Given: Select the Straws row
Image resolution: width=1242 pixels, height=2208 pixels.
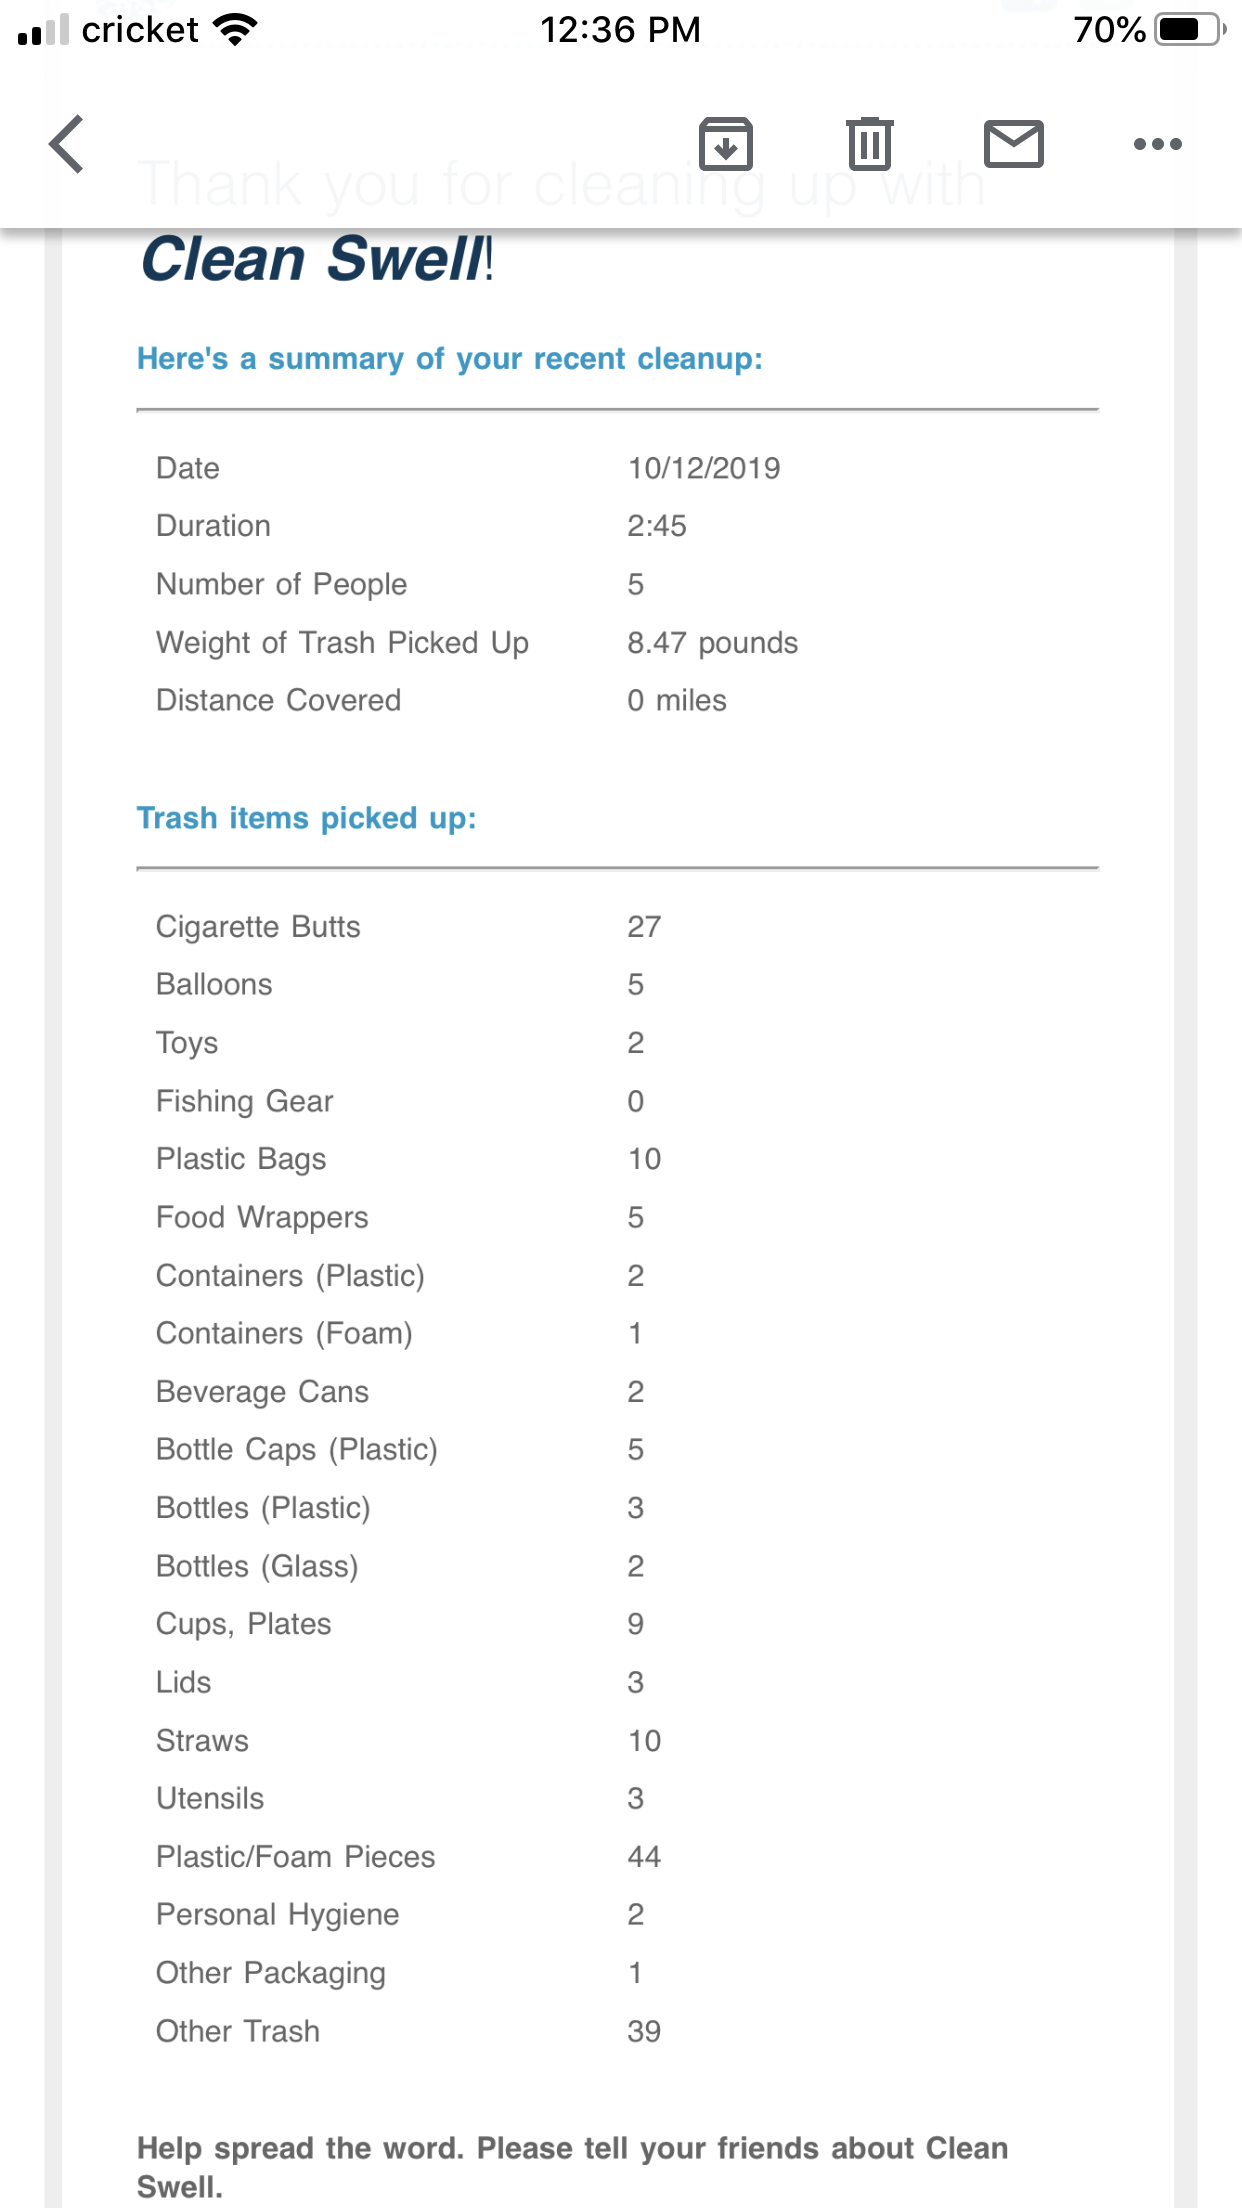Looking at the screenshot, I should coord(617,1741).
